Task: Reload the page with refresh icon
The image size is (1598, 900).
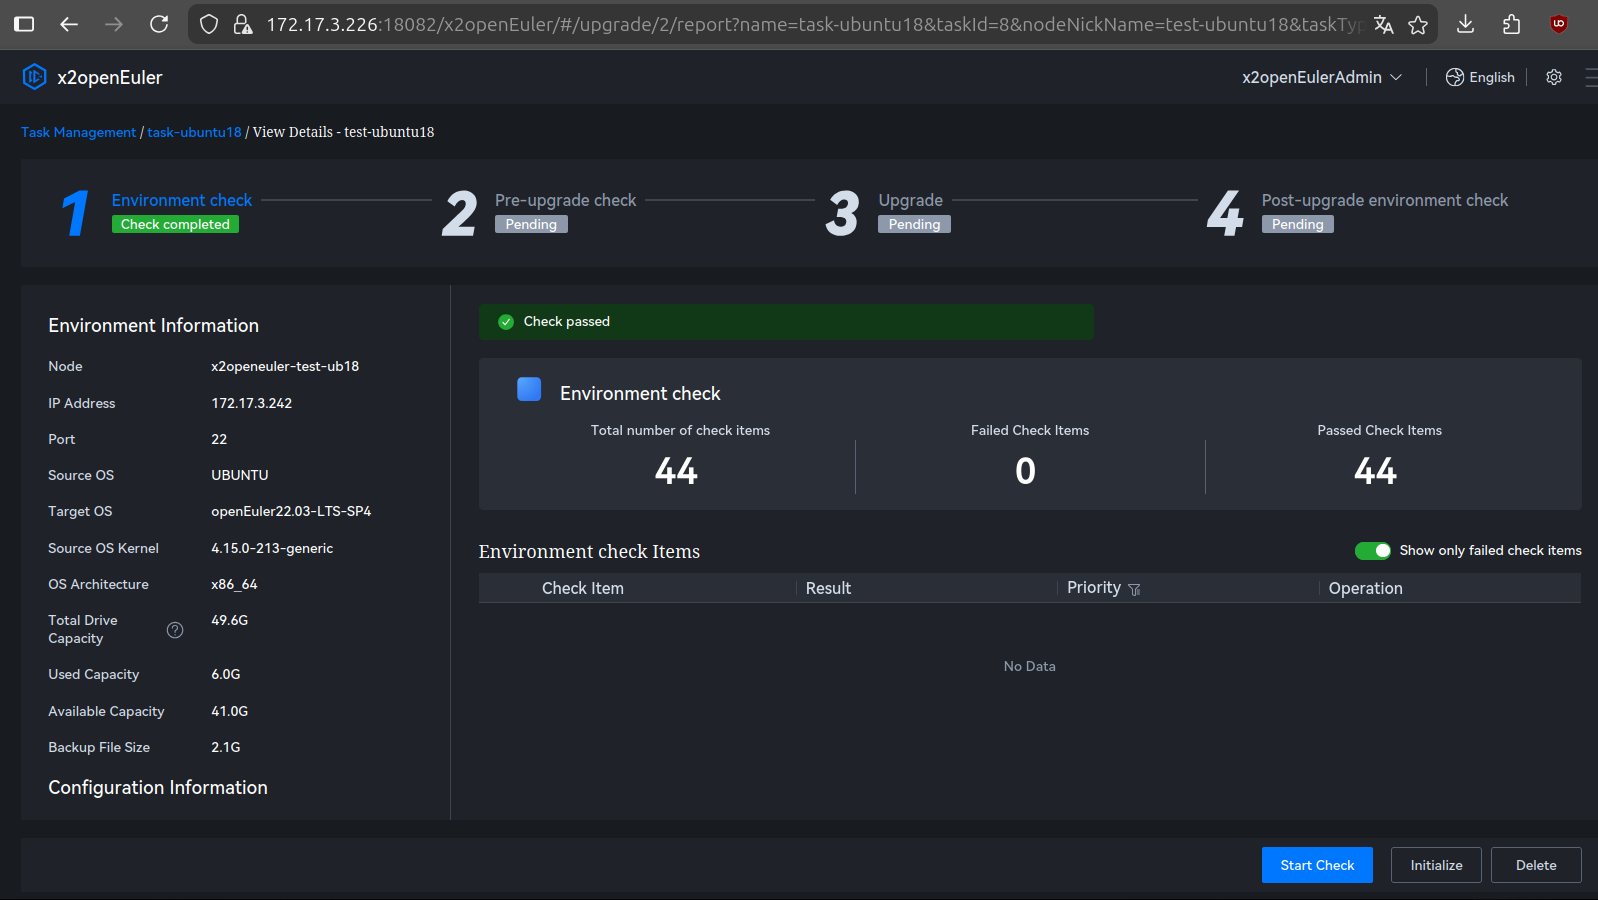Action: pos(159,24)
